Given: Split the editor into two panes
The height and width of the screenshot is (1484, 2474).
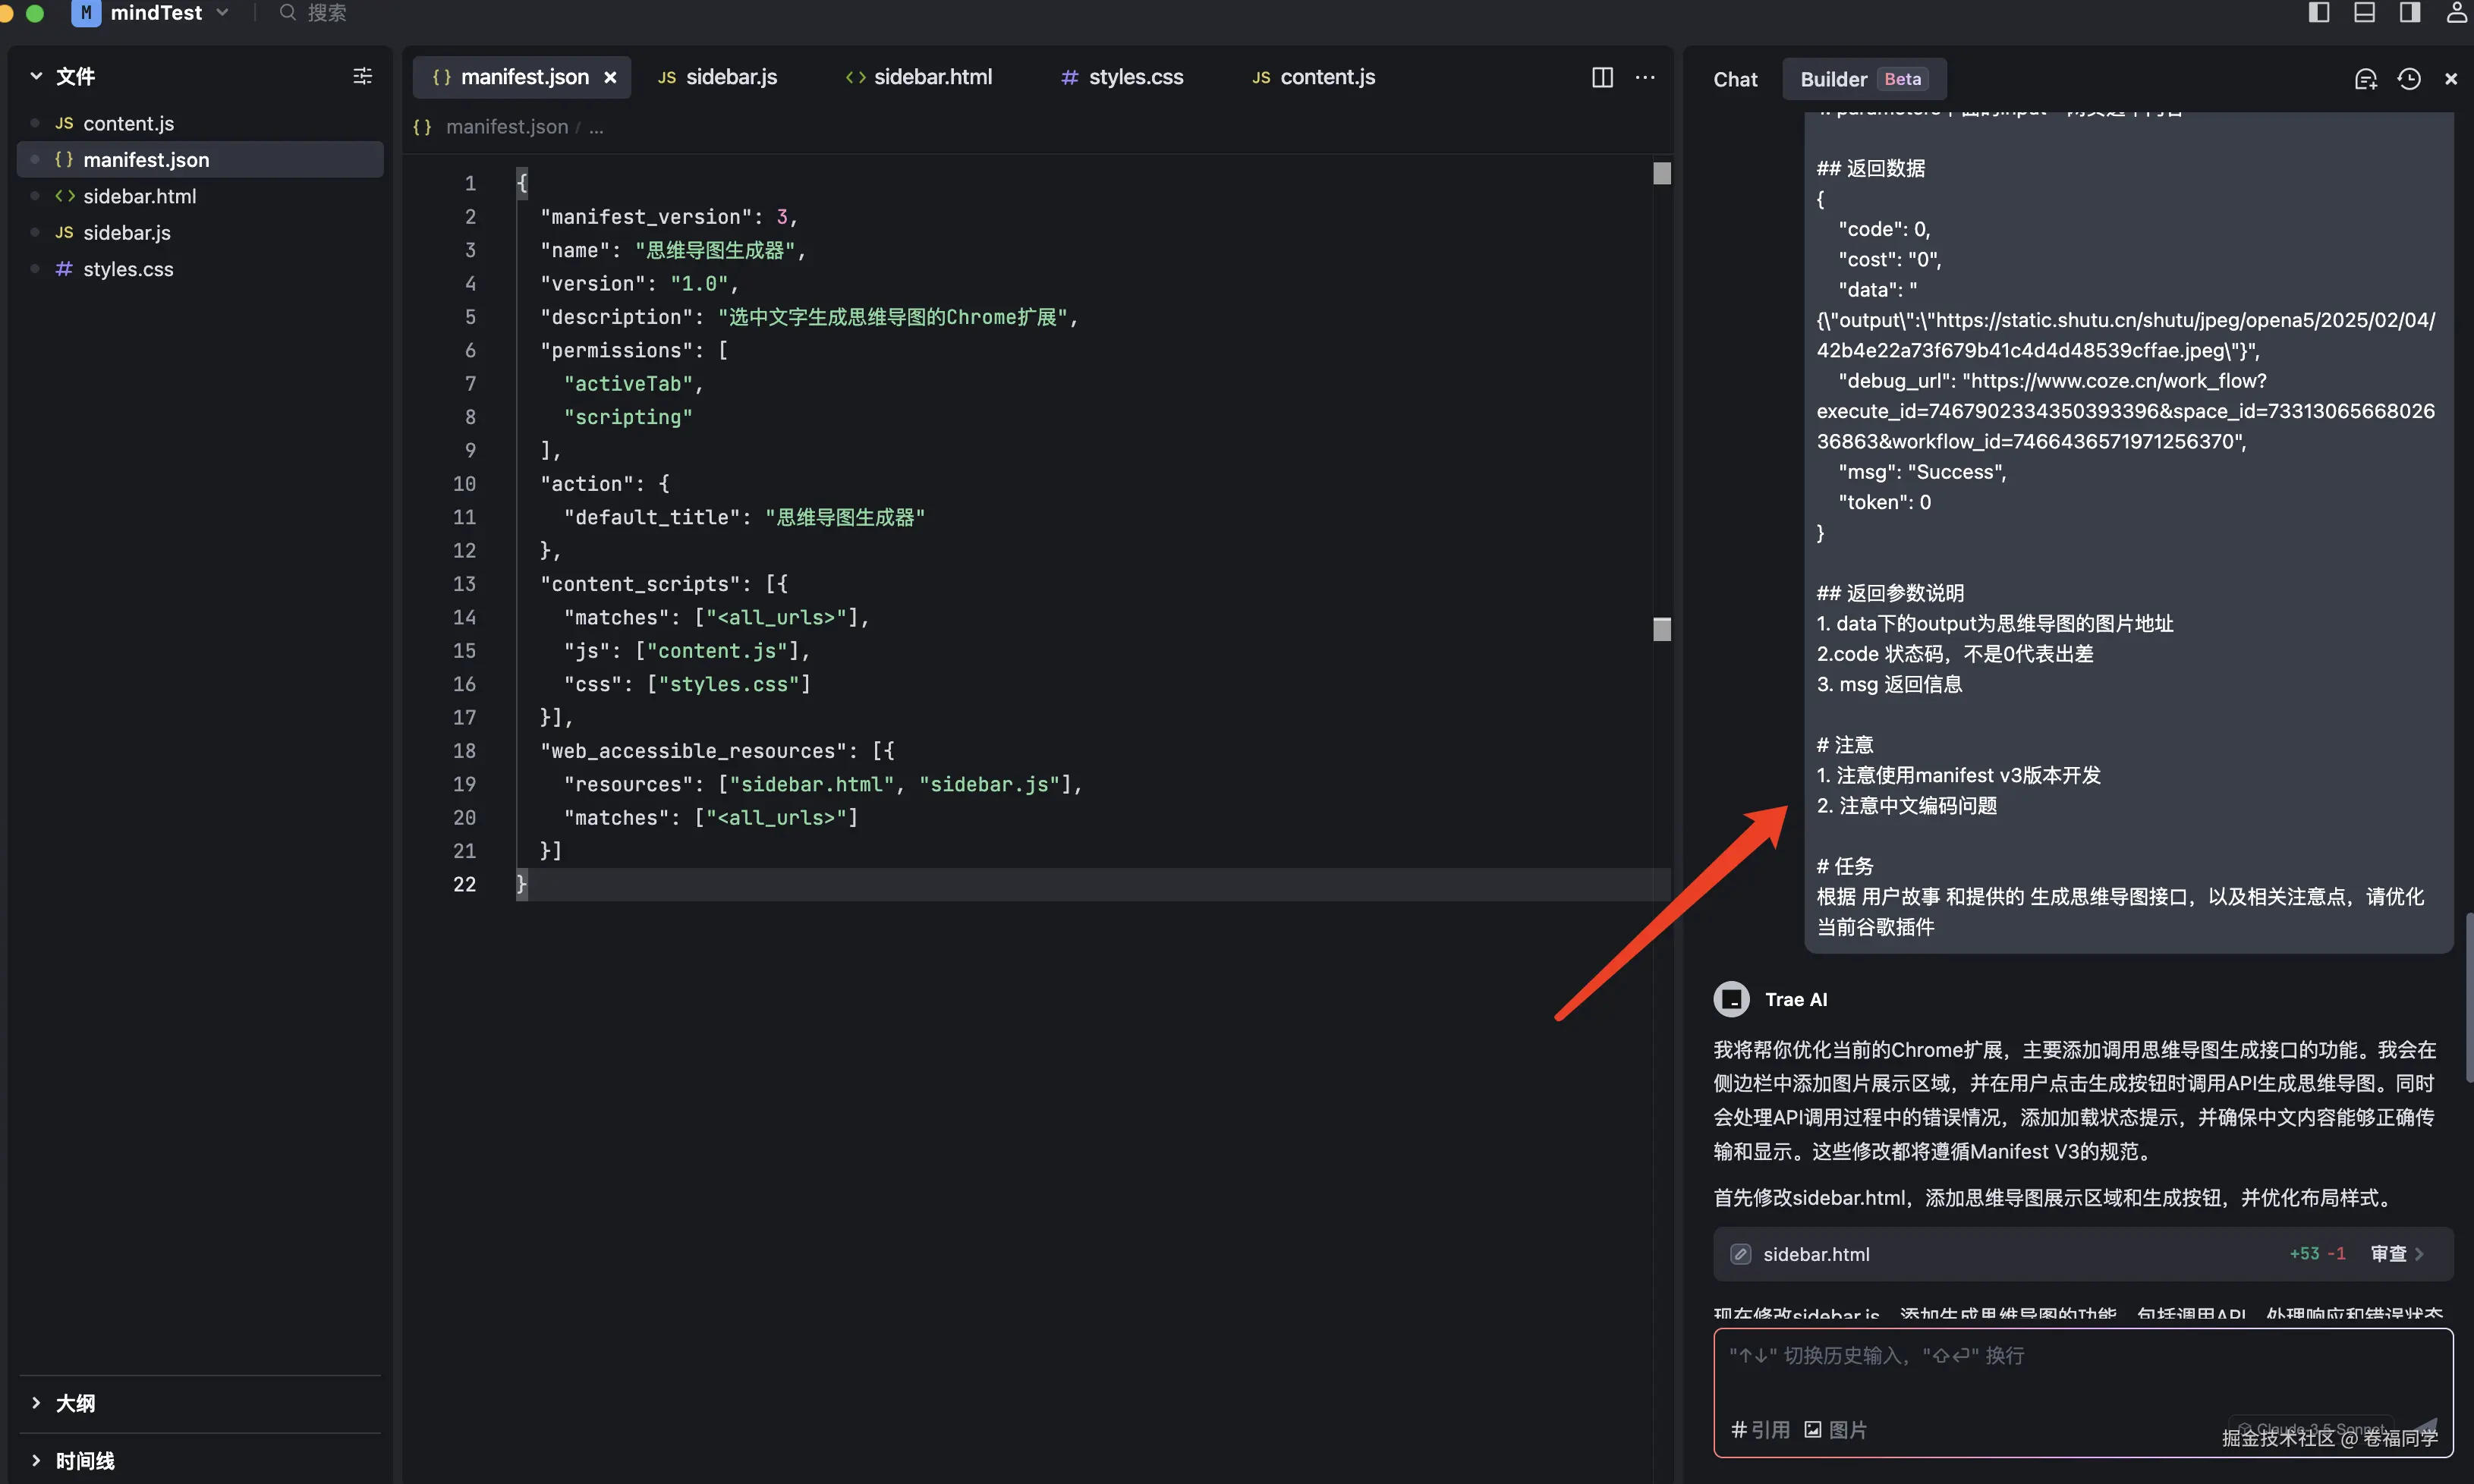Looking at the screenshot, I should [x=1602, y=77].
